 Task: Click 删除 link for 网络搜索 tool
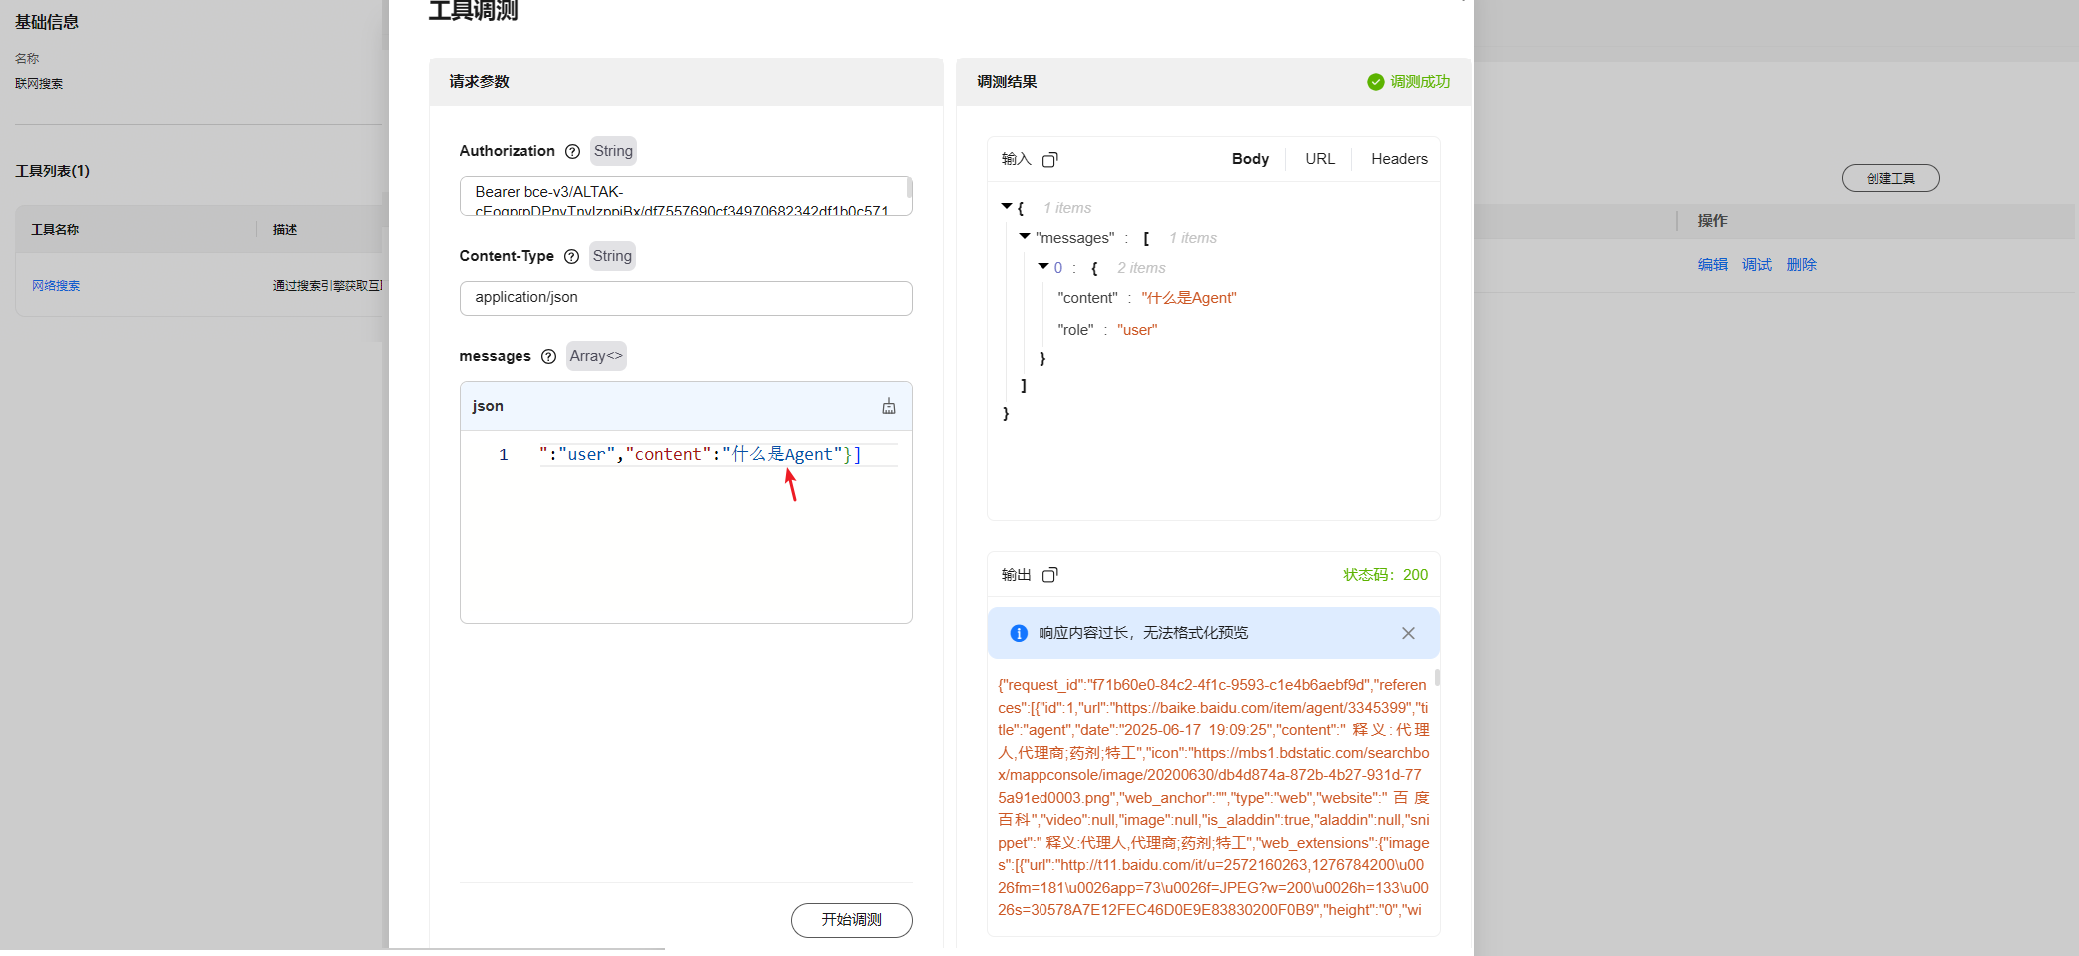[1802, 265]
